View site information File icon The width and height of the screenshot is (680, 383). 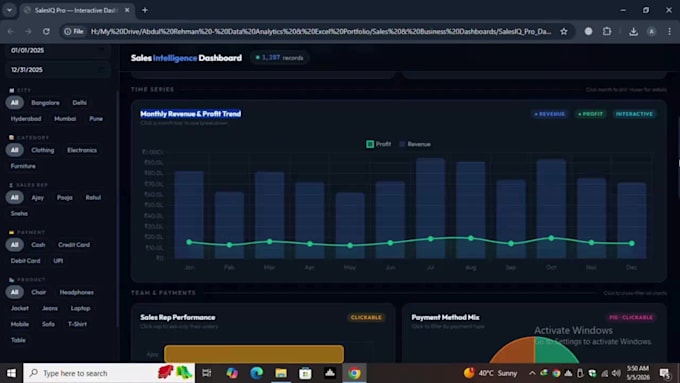[74, 31]
